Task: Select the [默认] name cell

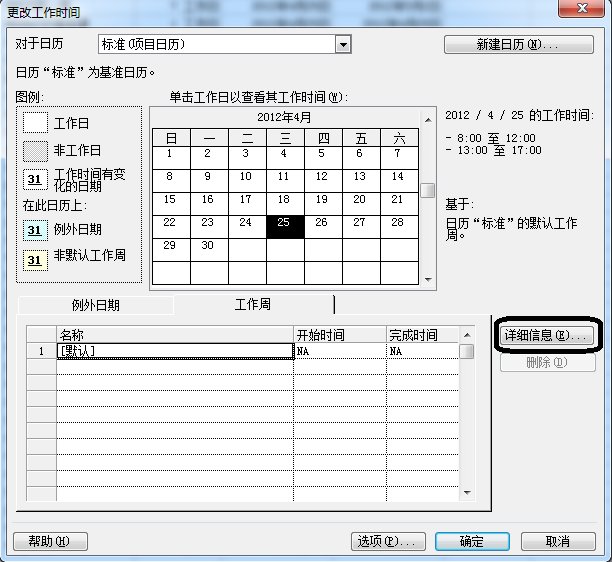Action: tap(175, 351)
